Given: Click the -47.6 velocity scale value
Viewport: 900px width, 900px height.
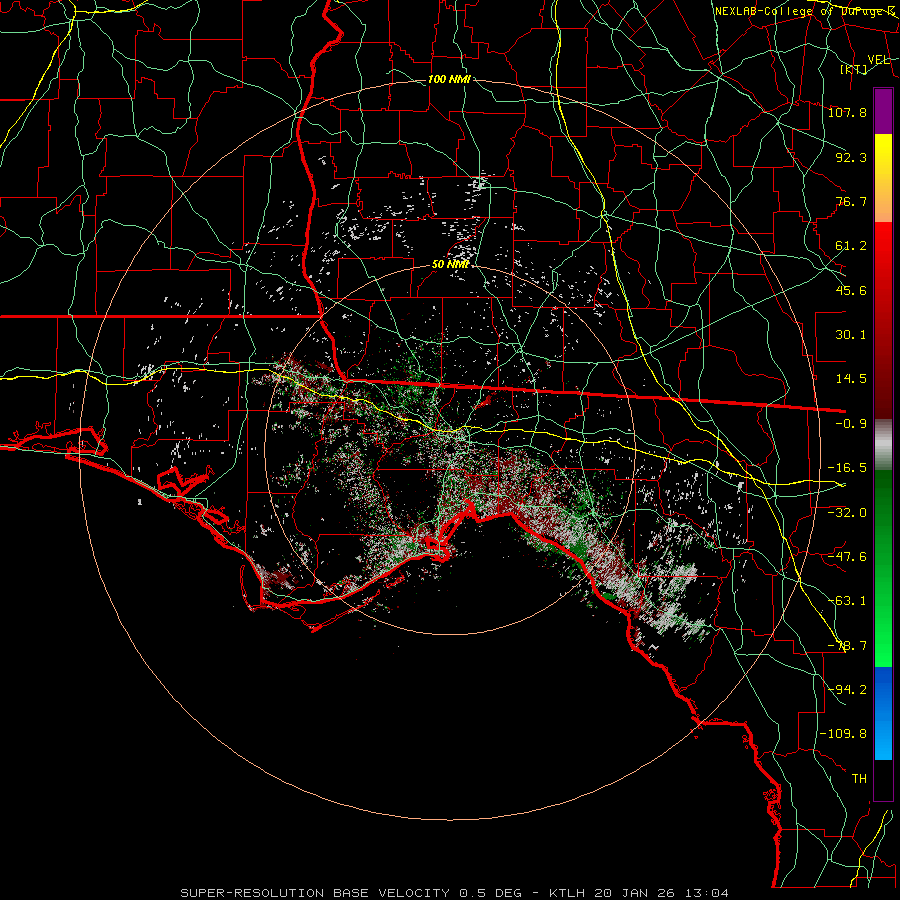Looking at the screenshot, I should point(847,557).
